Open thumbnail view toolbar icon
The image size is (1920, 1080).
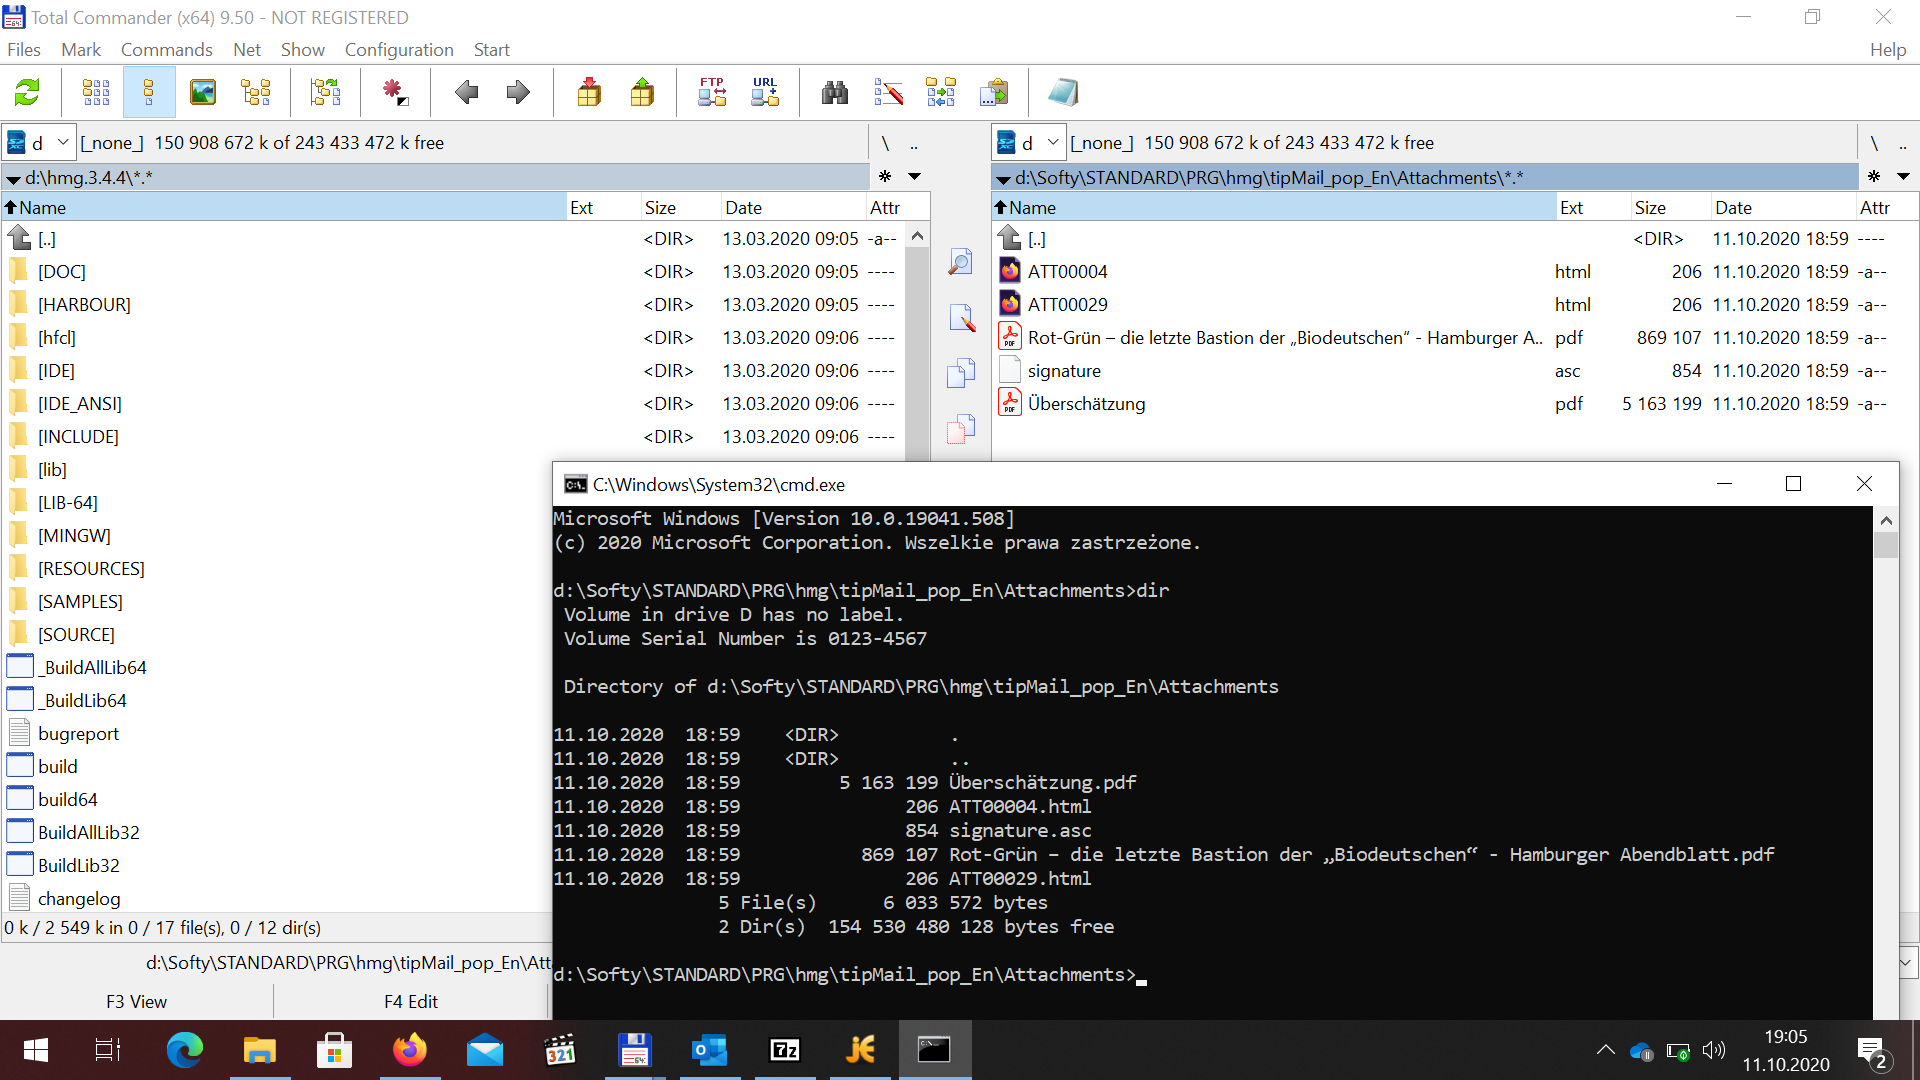coord(203,93)
